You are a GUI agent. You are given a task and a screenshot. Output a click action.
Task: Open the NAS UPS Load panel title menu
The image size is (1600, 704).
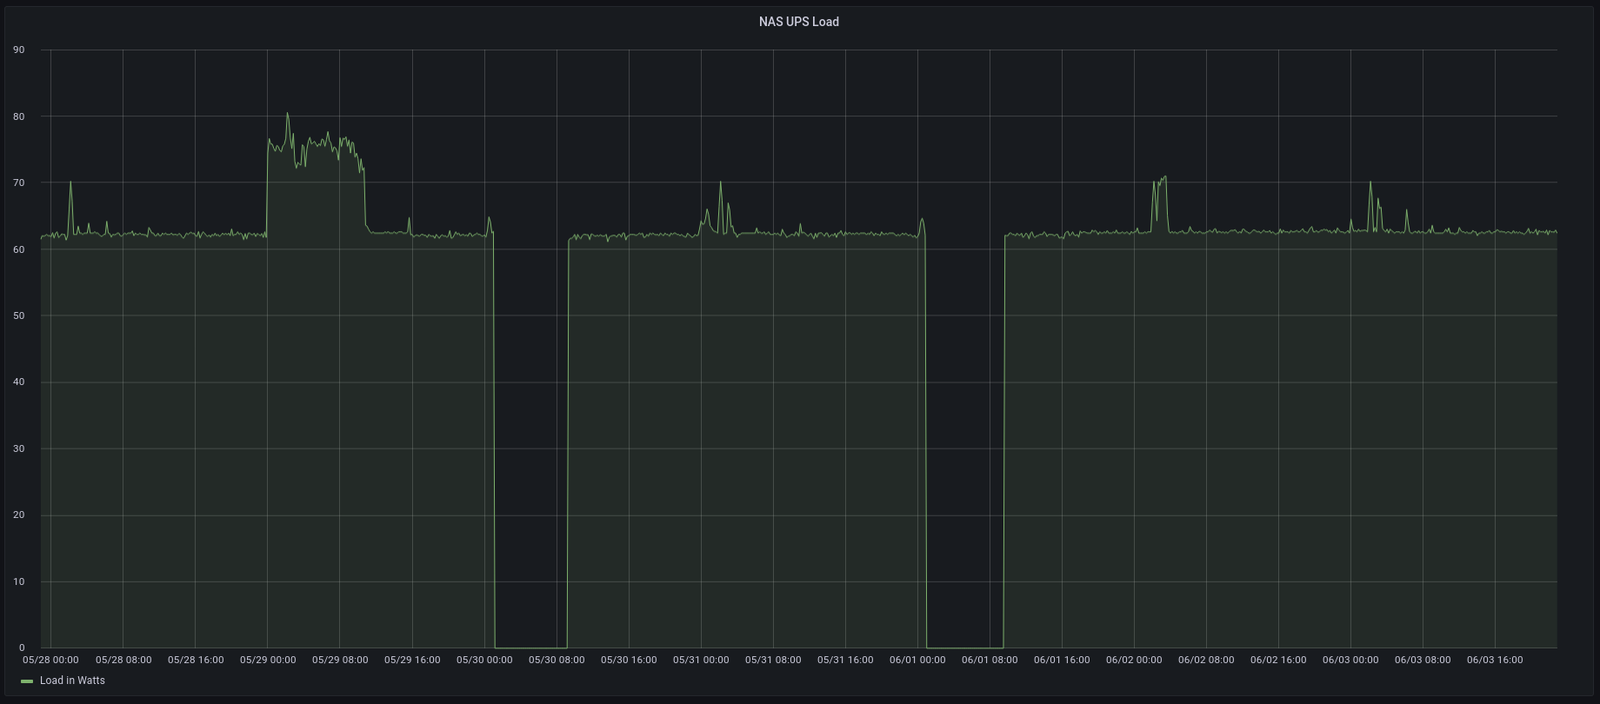point(798,21)
